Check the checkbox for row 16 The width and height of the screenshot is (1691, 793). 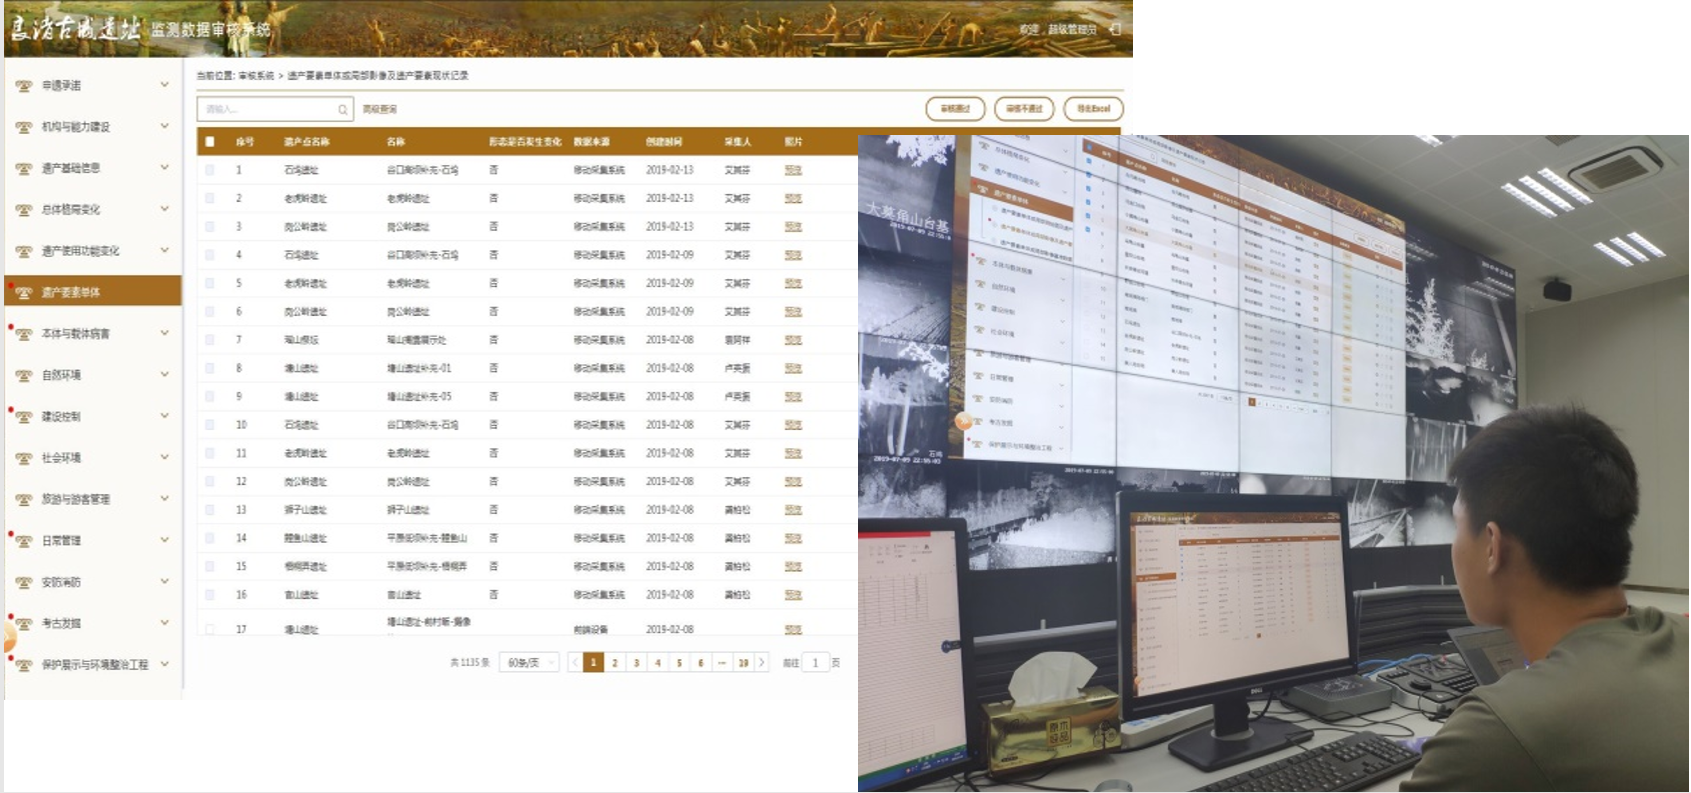coord(210,595)
